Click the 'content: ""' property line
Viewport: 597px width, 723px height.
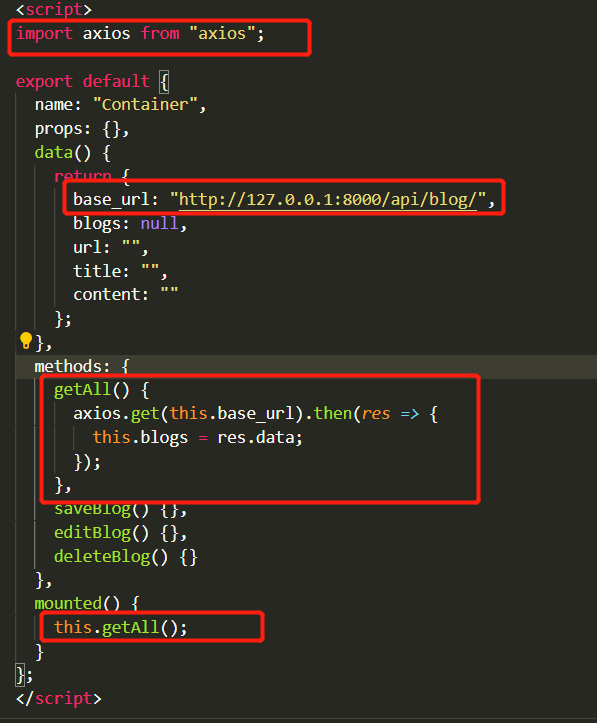(125, 294)
